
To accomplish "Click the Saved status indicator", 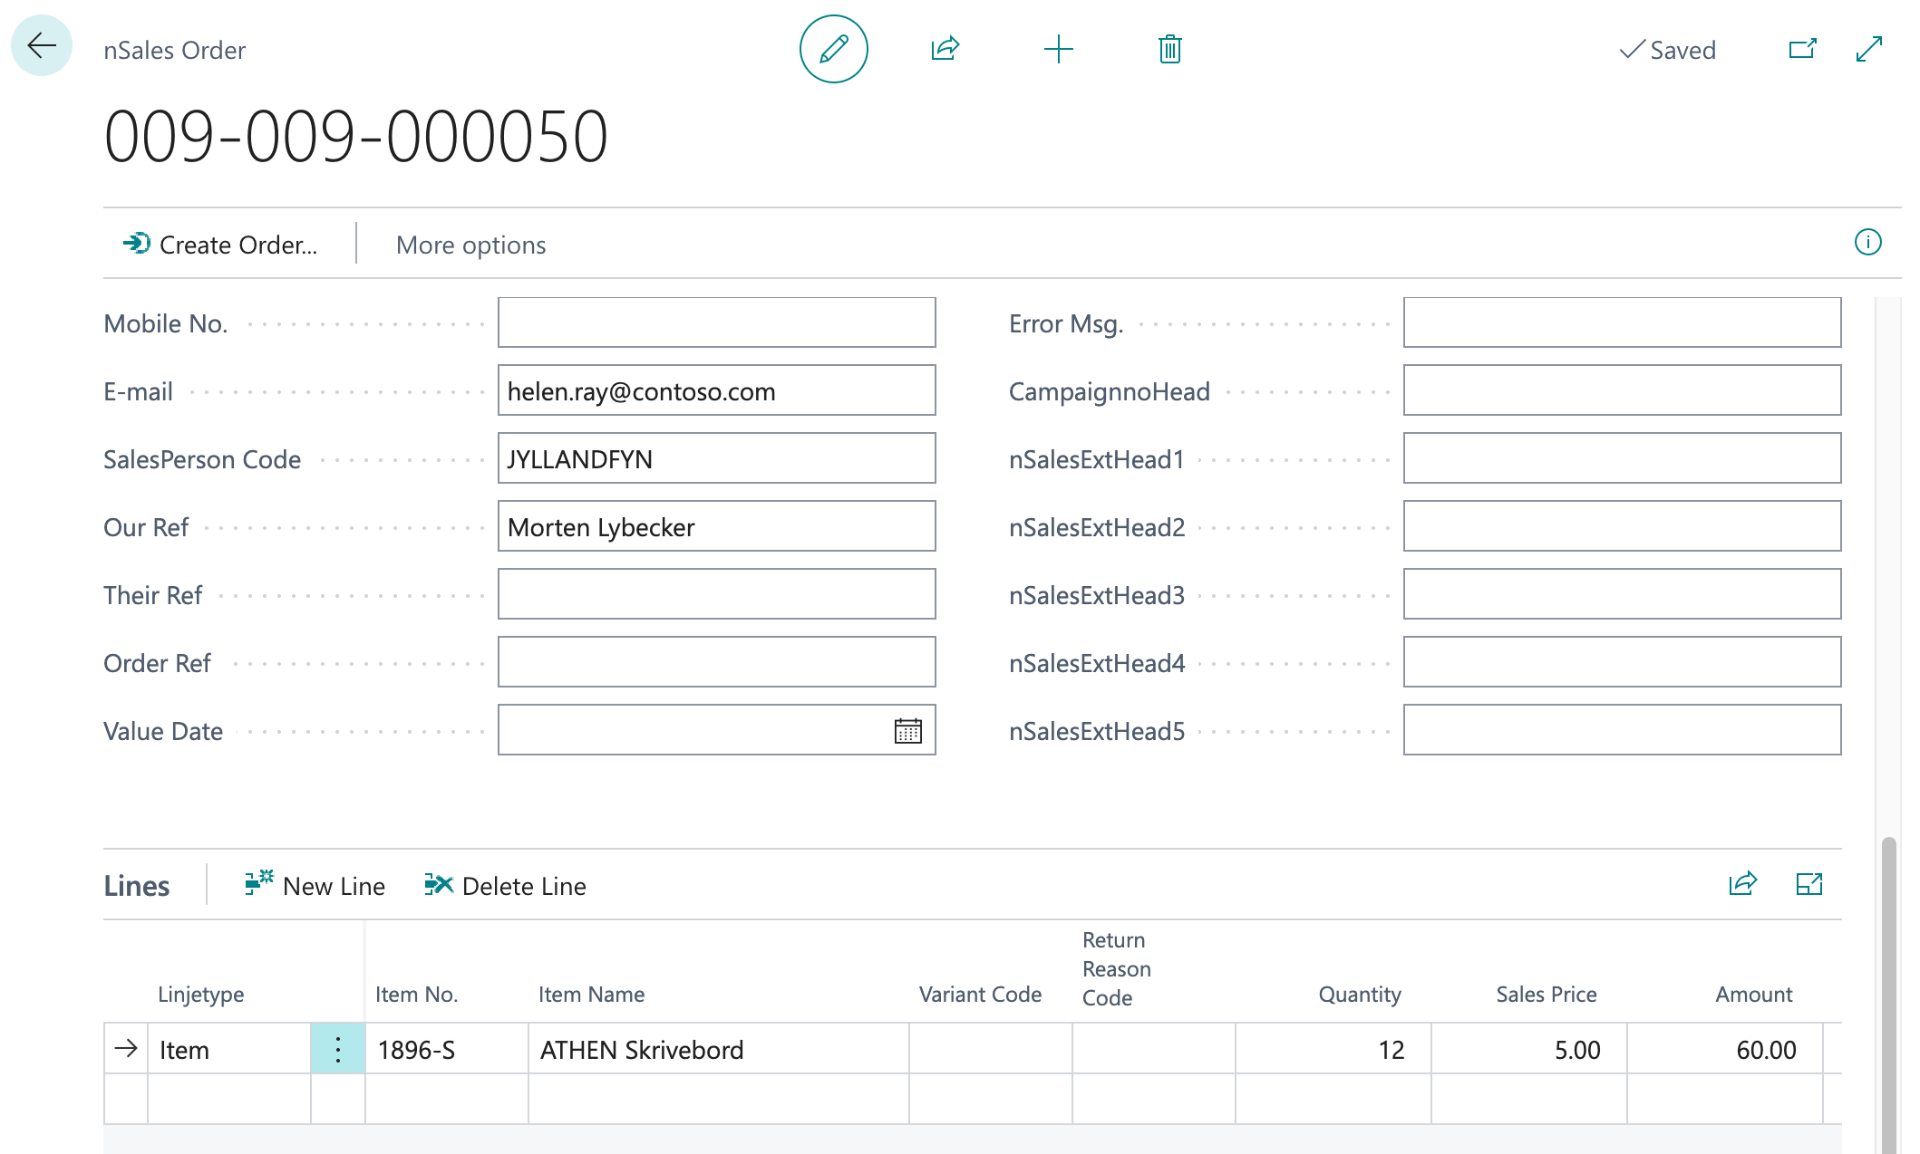I will pyautogui.click(x=1667, y=50).
